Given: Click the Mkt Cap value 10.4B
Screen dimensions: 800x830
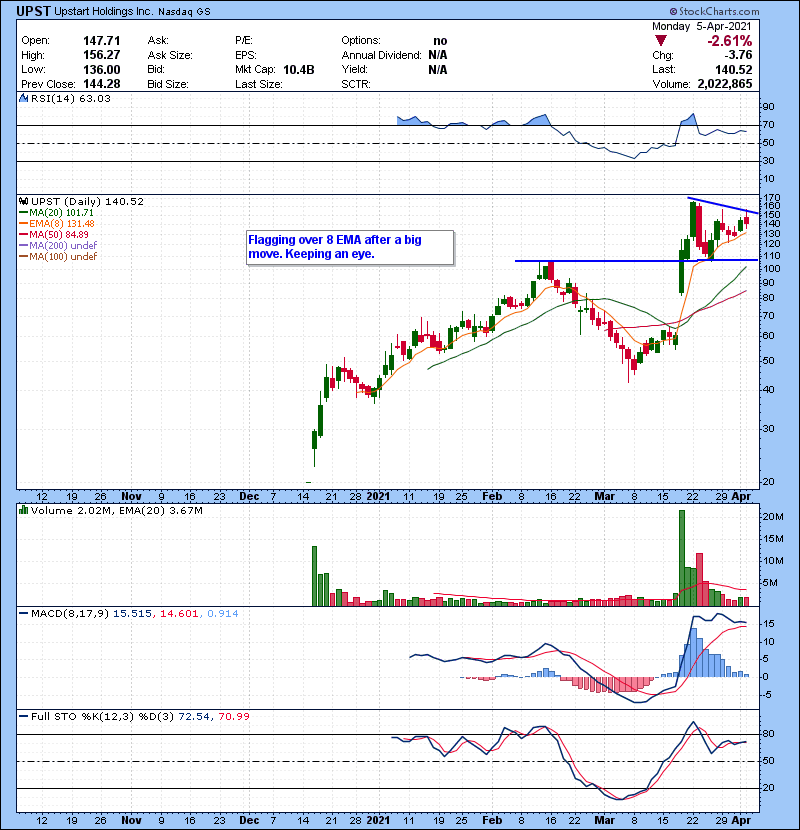Looking at the screenshot, I should [x=299, y=70].
